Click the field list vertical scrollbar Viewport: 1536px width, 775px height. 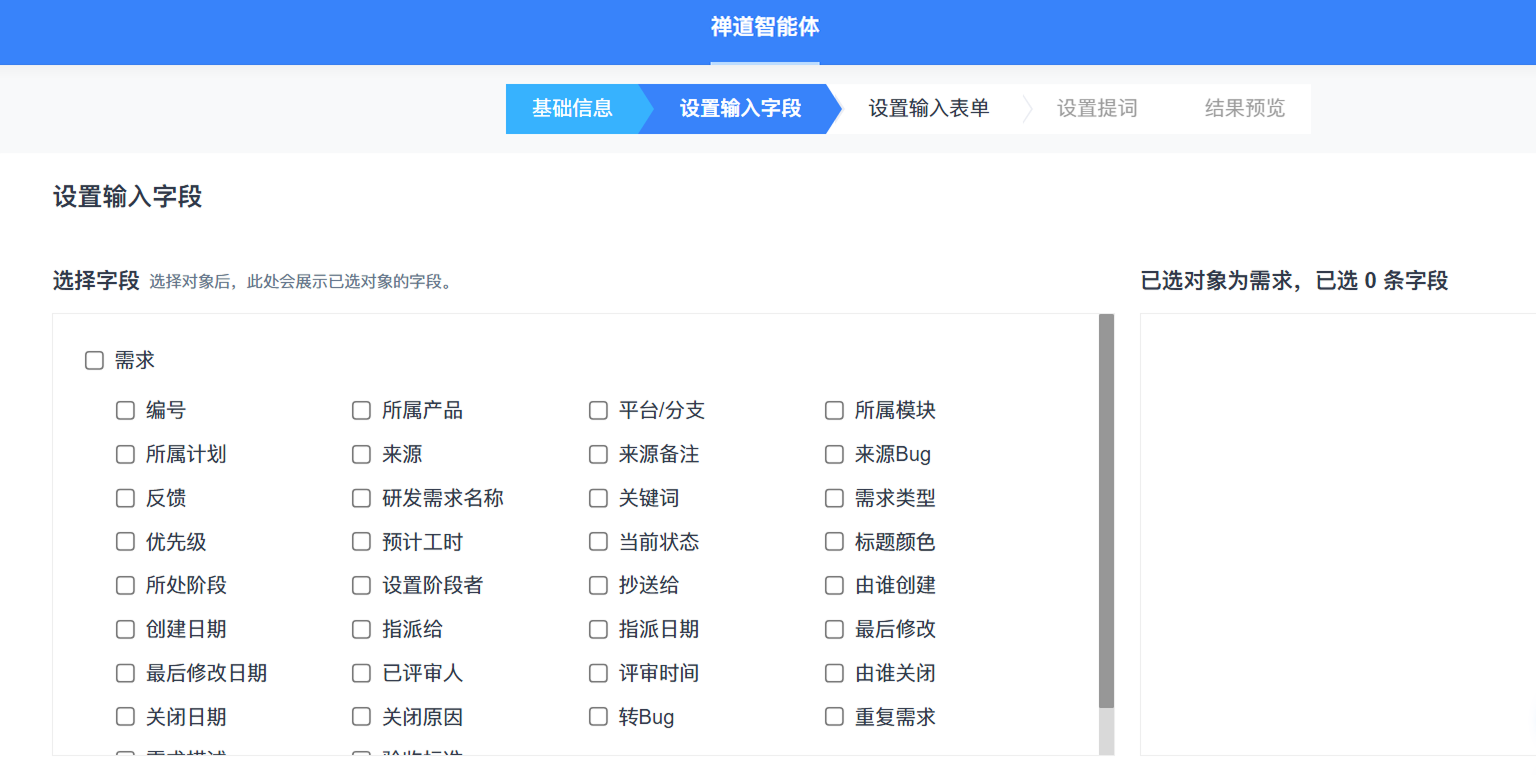point(1106,512)
